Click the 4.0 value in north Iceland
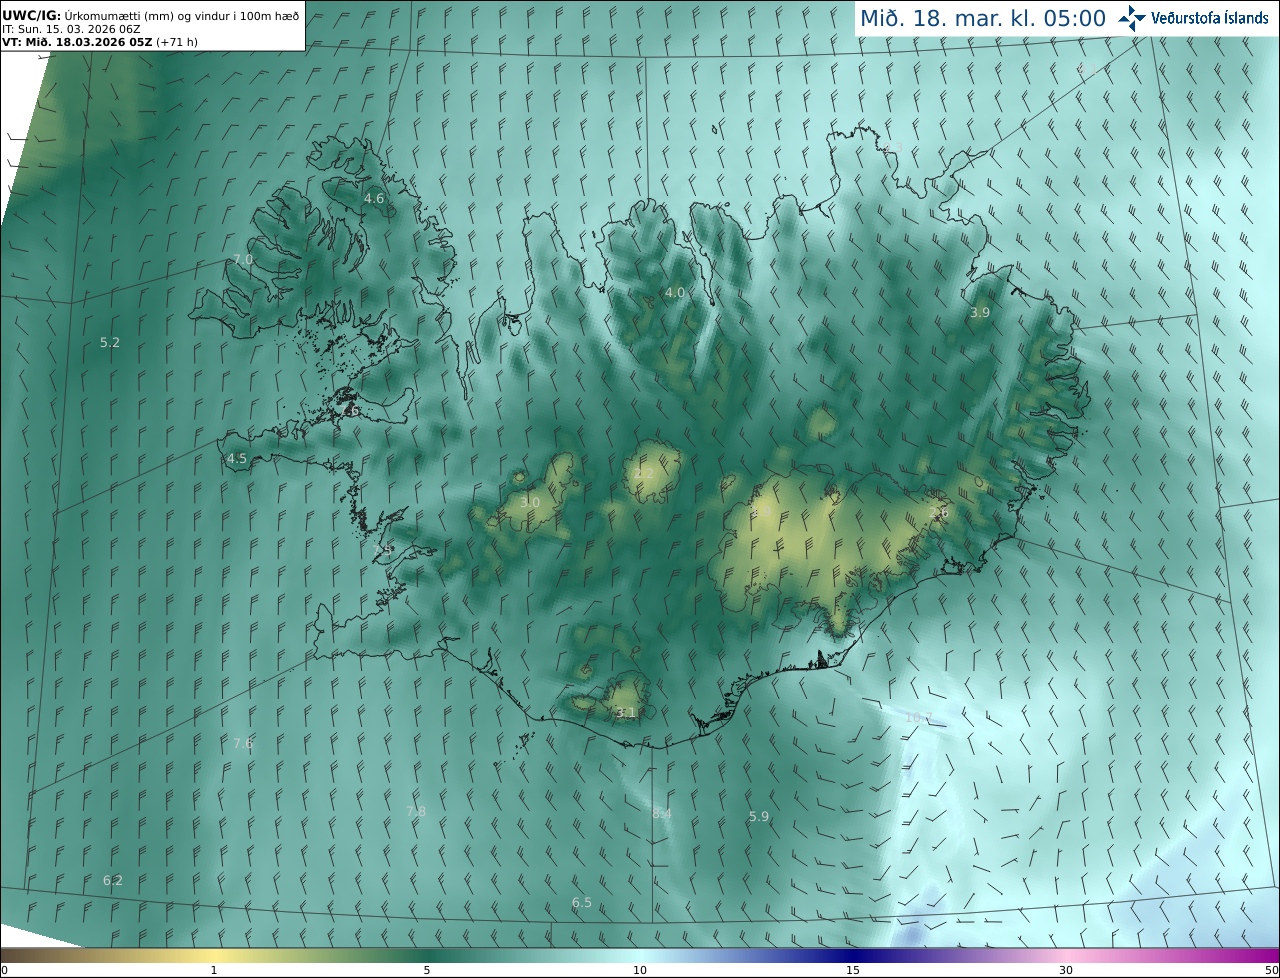Image resolution: width=1280 pixels, height=978 pixels. (675, 292)
